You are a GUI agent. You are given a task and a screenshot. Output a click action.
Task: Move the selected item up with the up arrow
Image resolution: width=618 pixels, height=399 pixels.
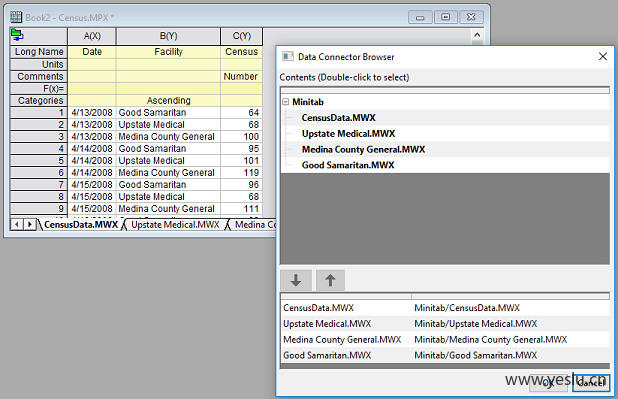point(330,280)
